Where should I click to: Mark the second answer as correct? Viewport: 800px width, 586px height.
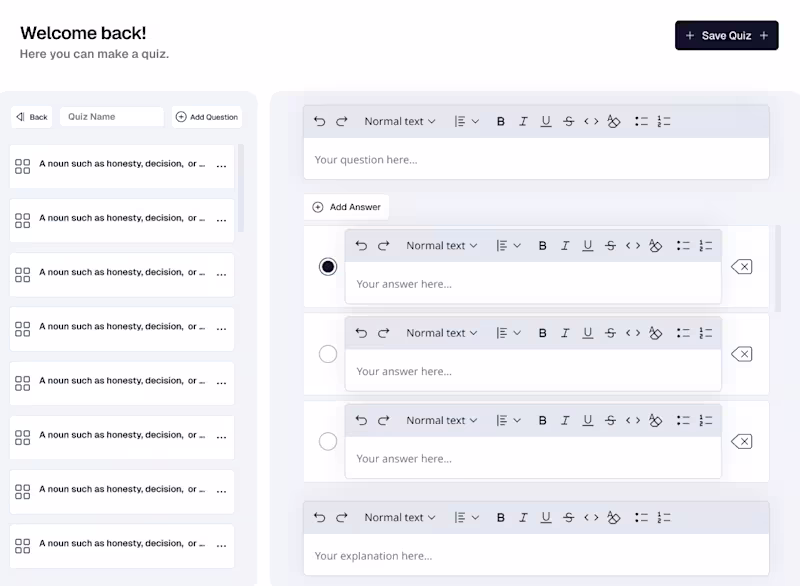[328, 354]
